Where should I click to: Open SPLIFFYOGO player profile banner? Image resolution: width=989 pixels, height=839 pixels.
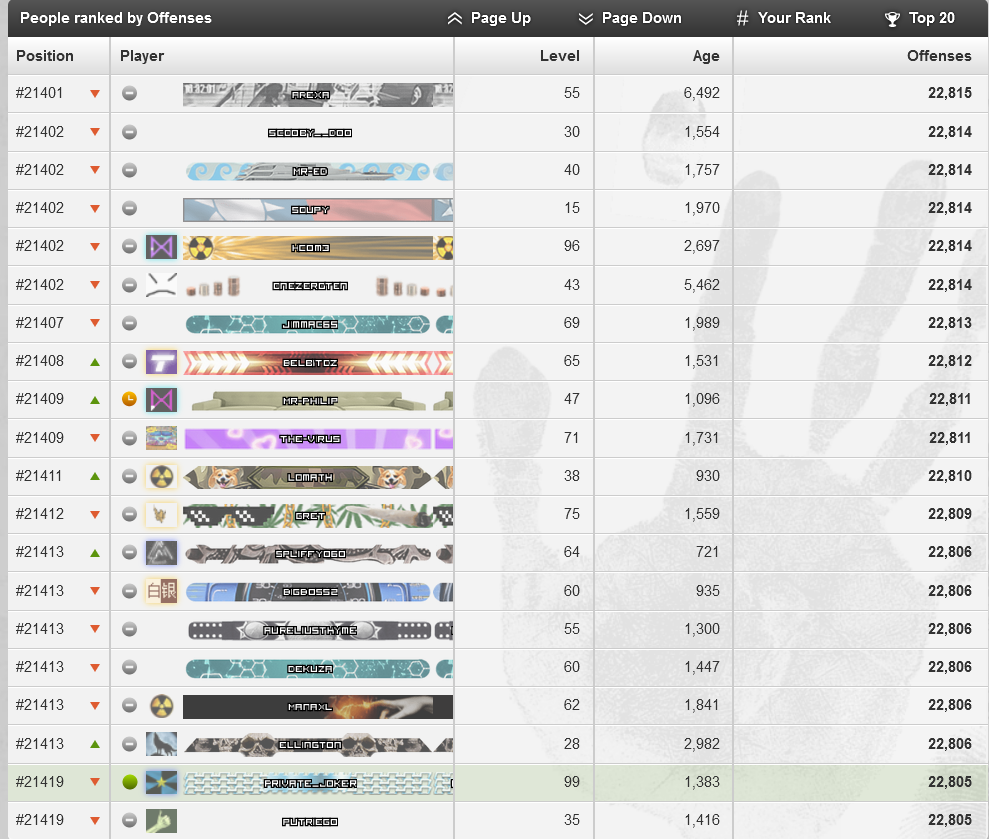(318, 553)
